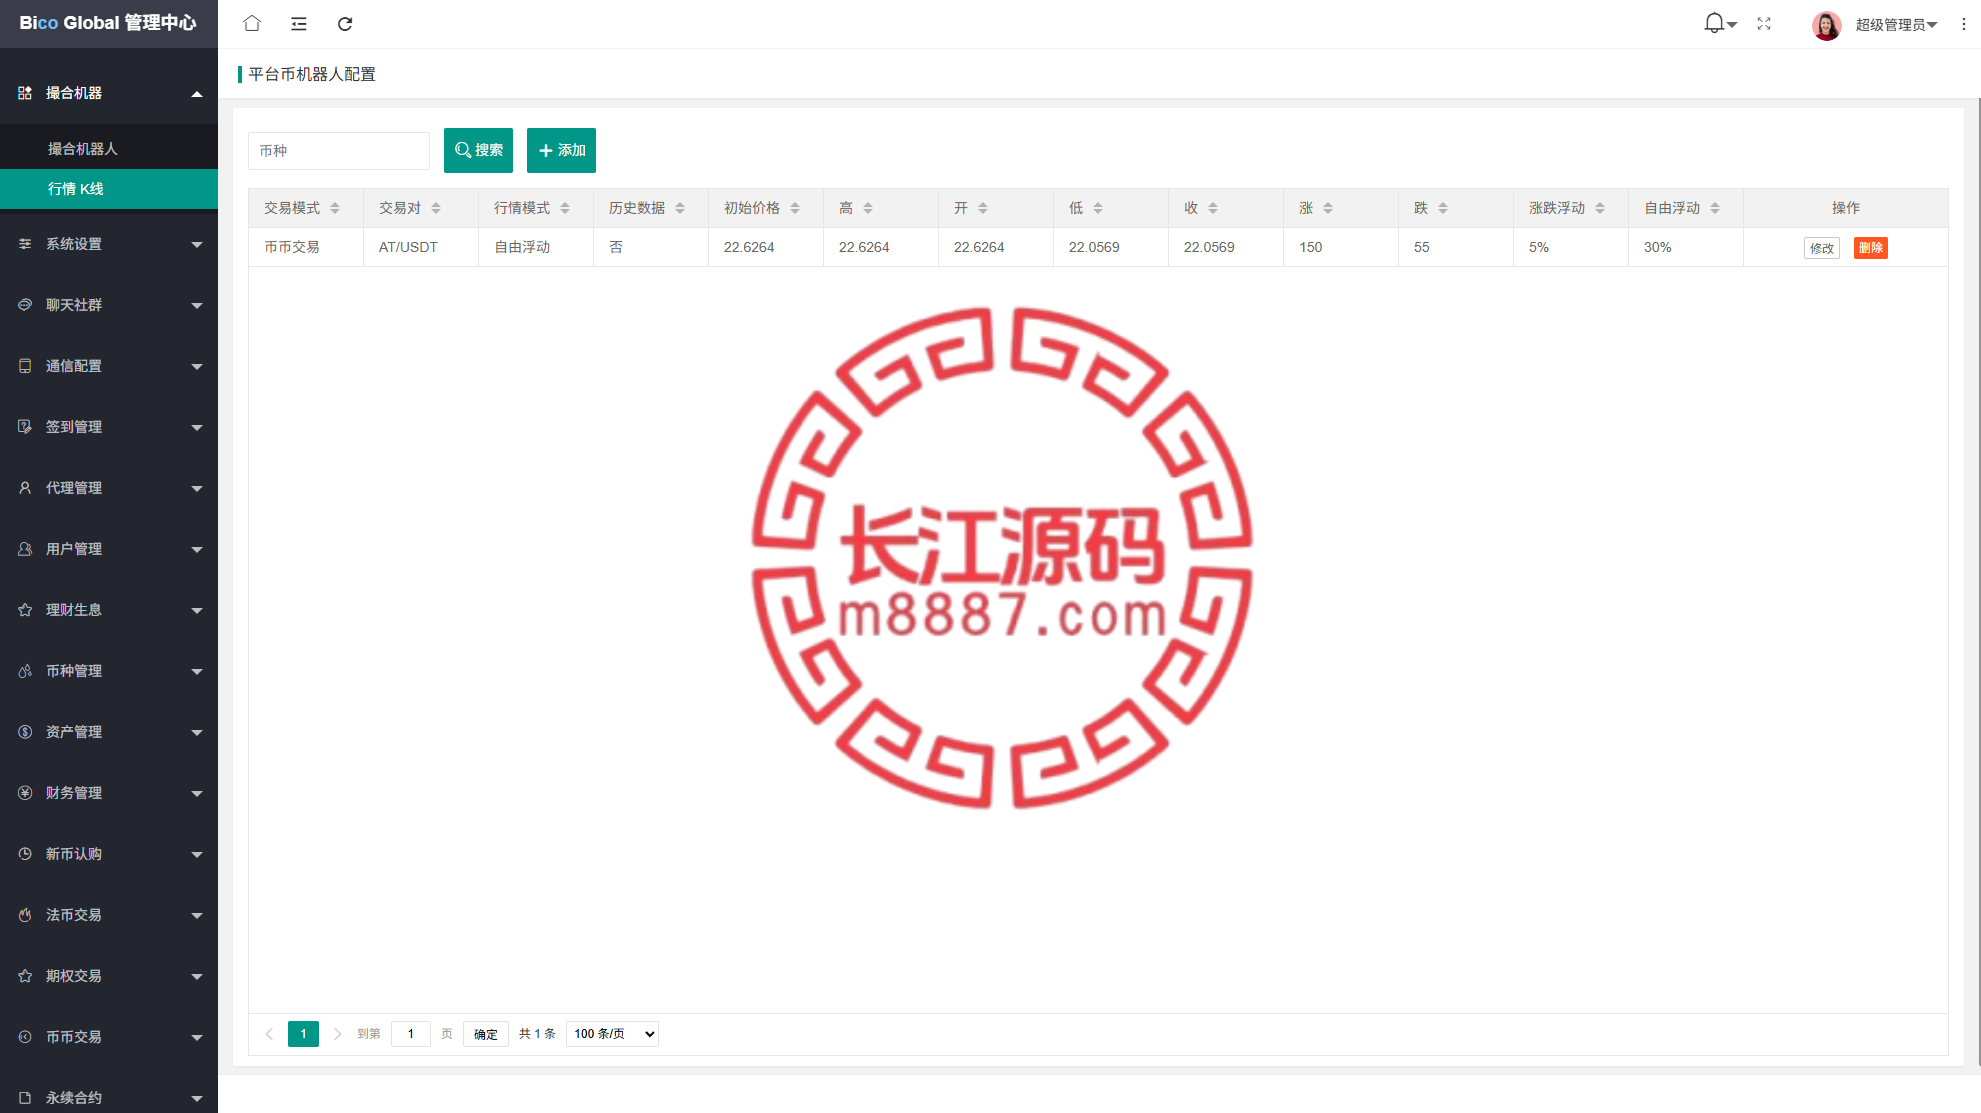Delete the AT/USDT row with 删除
The width and height of the screenshot is (1981, 1113).
[1871, 248]
